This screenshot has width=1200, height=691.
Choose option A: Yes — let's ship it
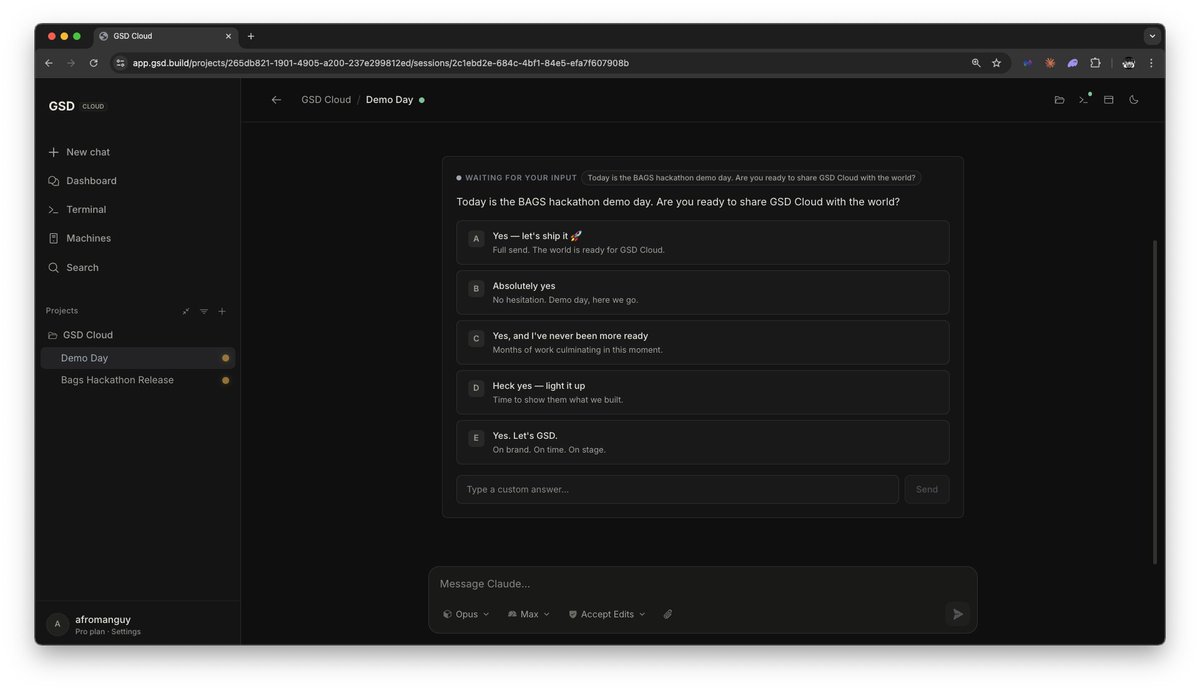click(x=703, y=243)
